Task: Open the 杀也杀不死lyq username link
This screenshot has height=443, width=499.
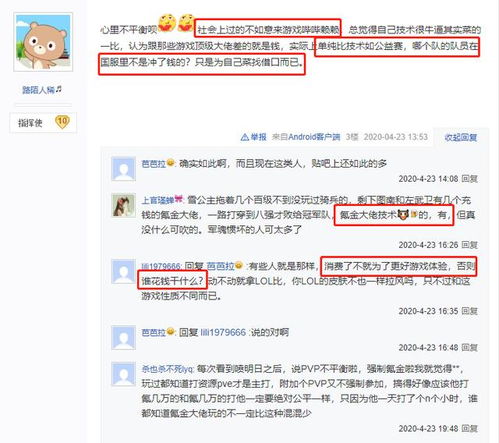Action: click(x=167, y=369)
